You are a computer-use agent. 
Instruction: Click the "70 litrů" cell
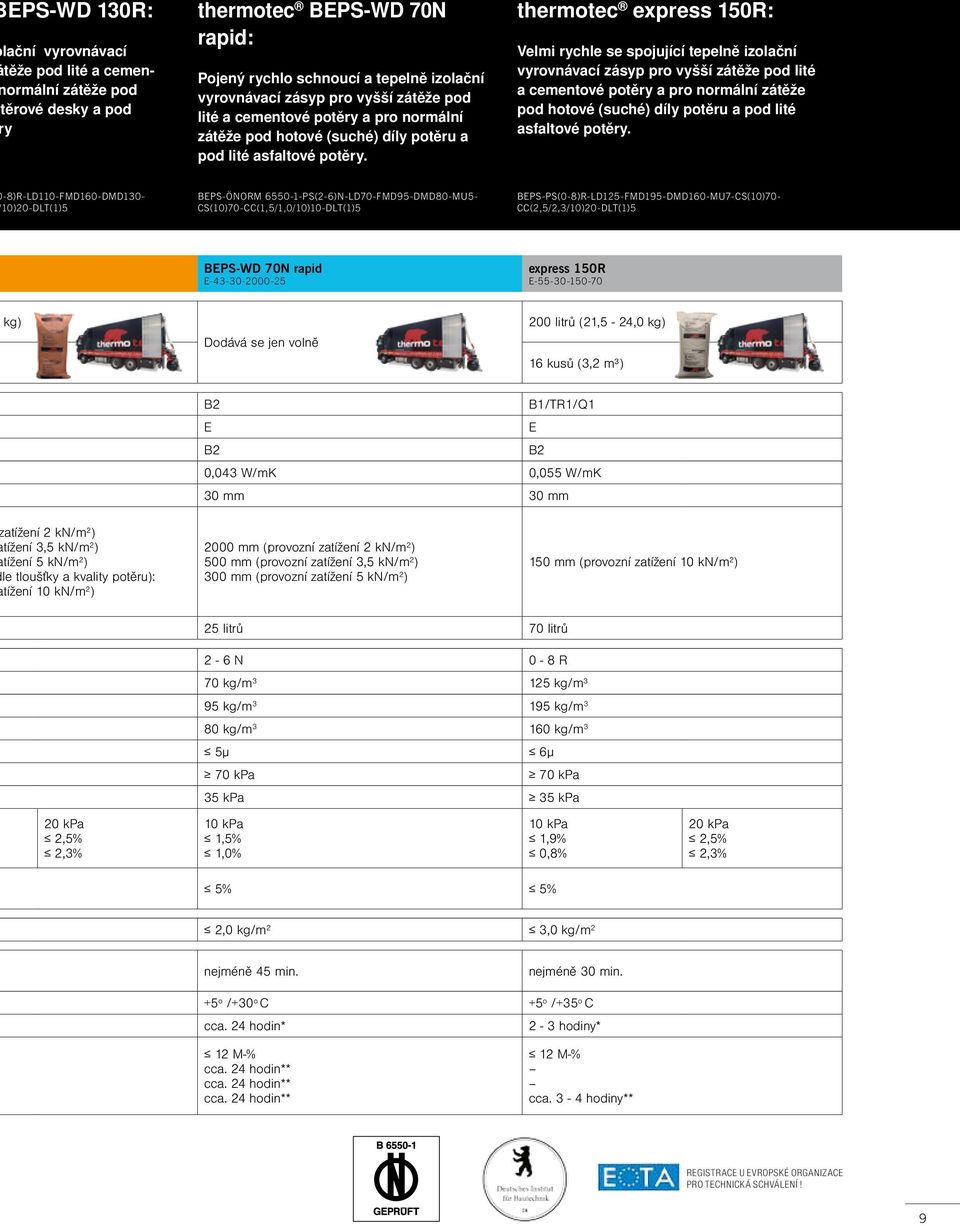(x=549, y=629)
